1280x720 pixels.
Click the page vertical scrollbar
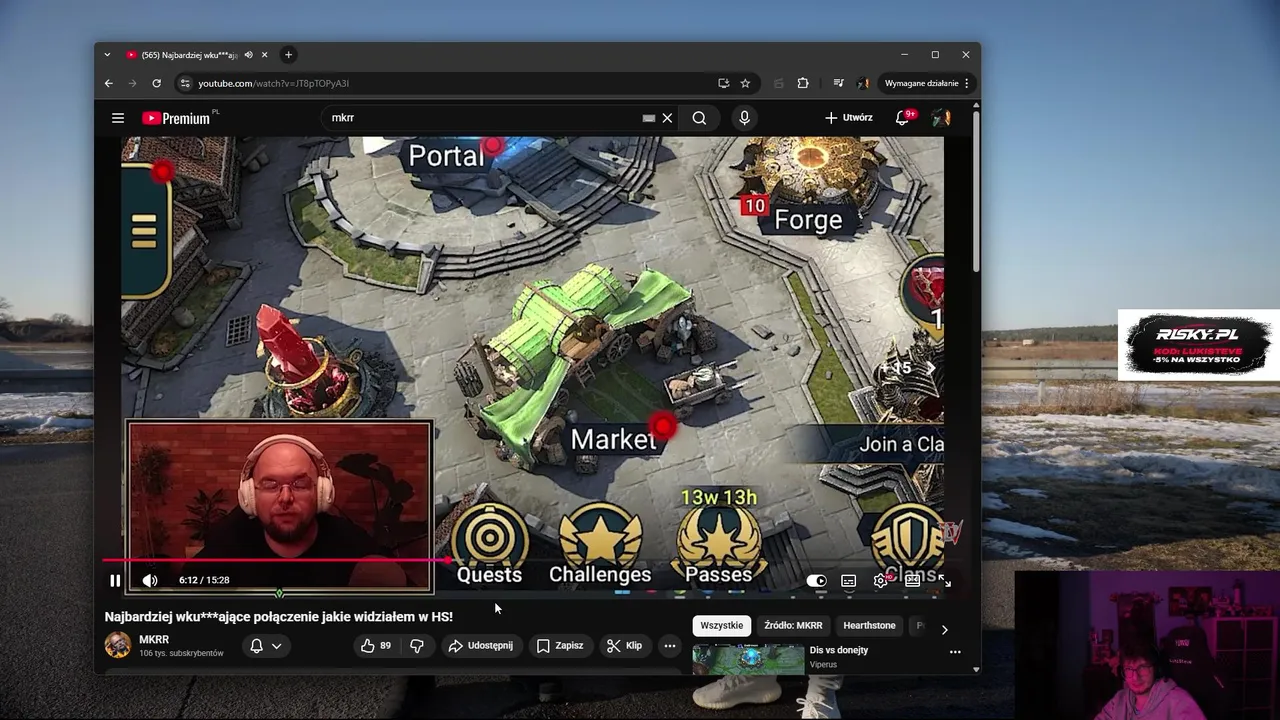(976, 190)
